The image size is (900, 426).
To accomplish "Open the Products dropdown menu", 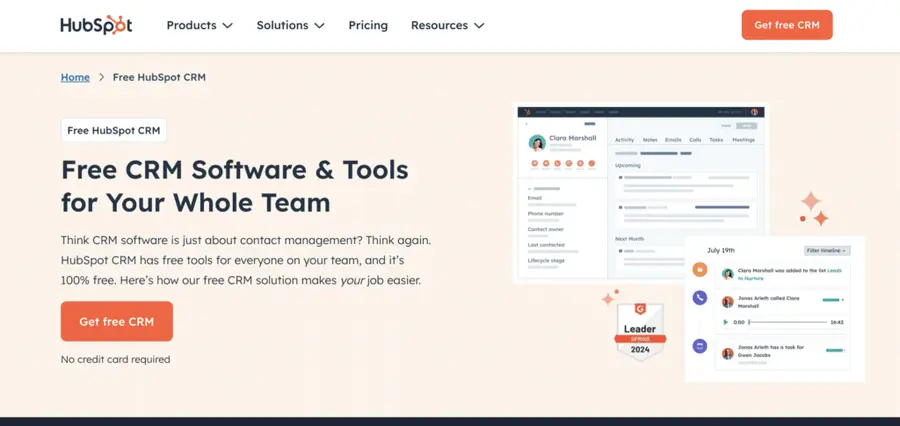I will 200,25.
